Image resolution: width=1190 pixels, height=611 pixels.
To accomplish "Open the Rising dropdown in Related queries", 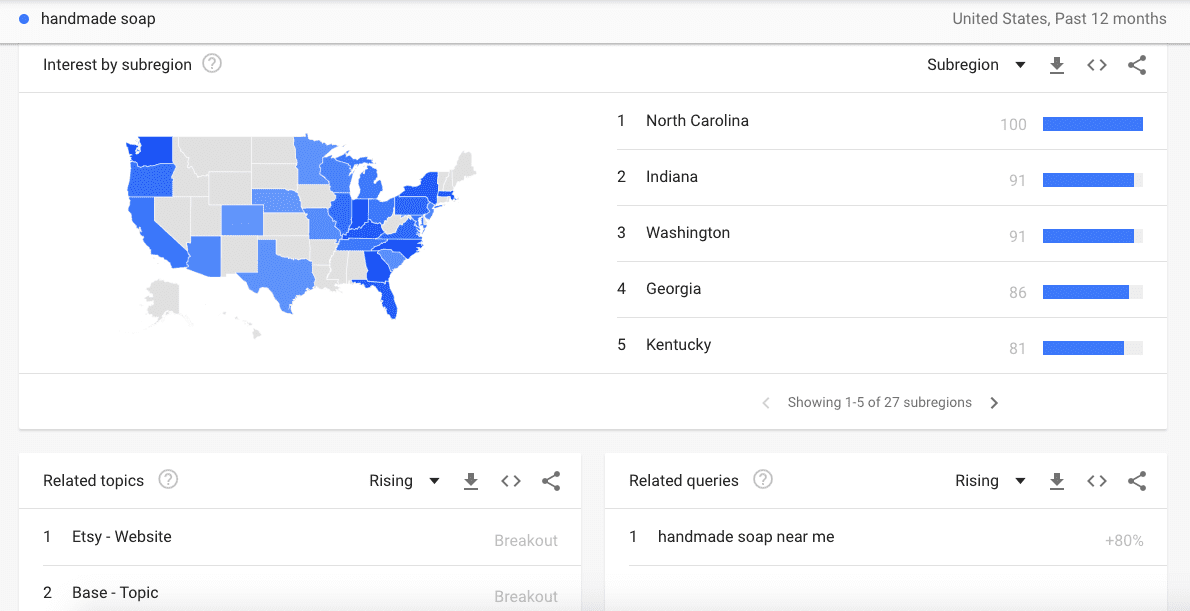I will pyautogui.click(x=990, y=481).
